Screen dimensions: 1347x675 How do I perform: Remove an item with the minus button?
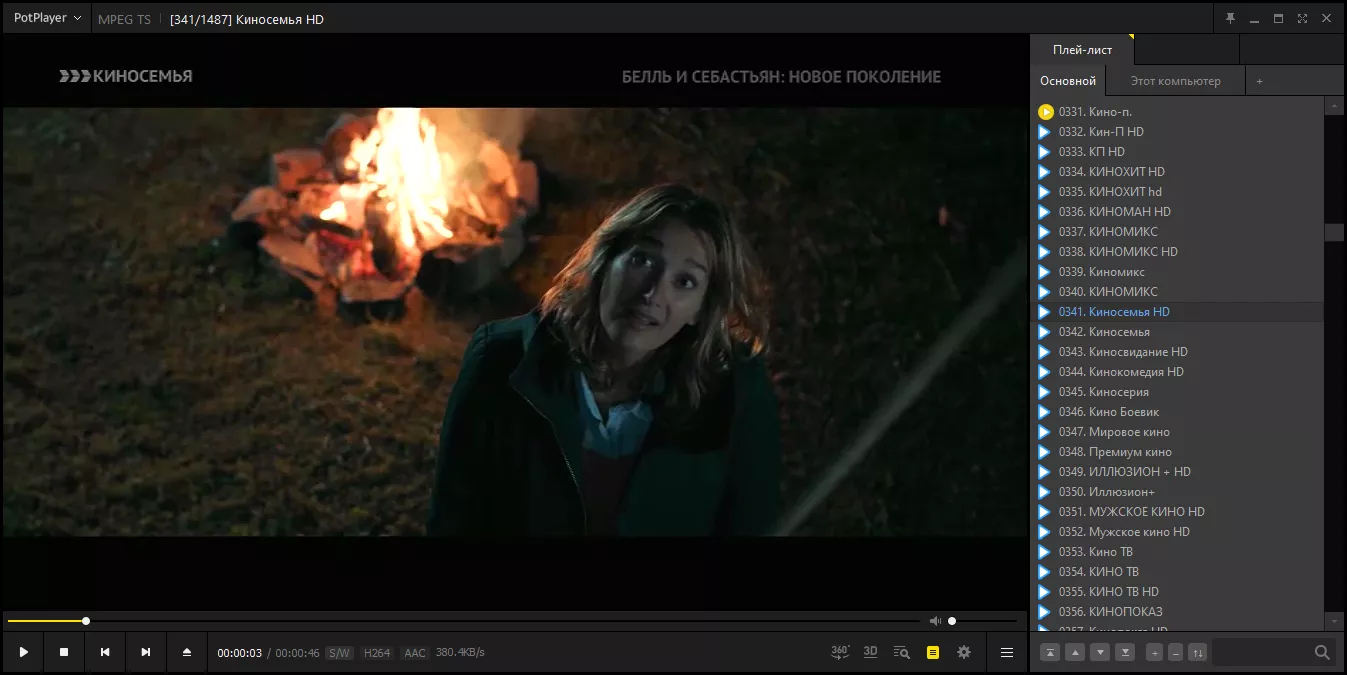(x=1176, y=652)
